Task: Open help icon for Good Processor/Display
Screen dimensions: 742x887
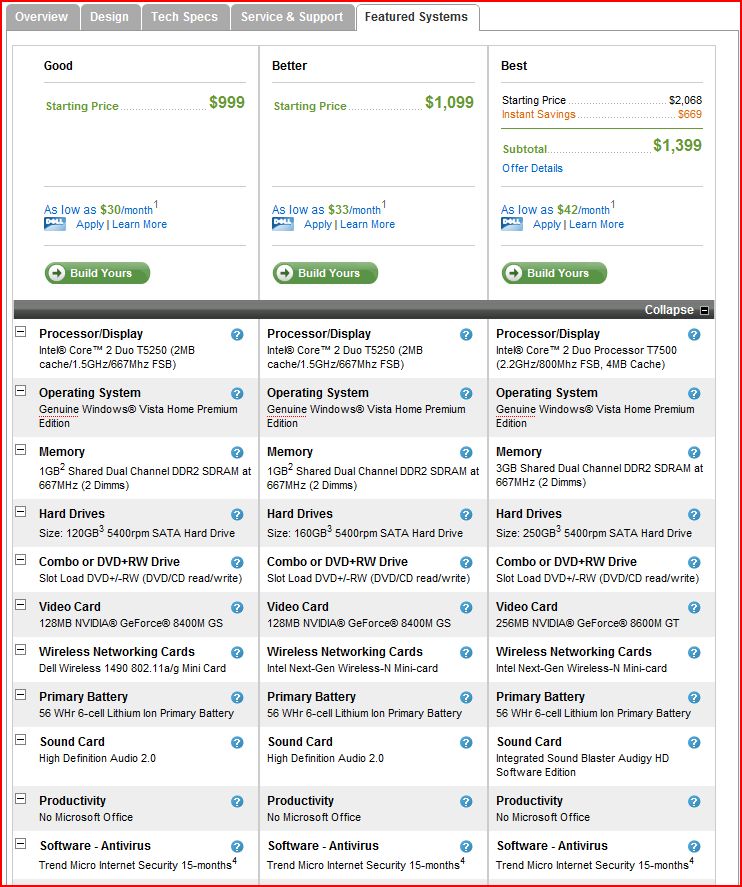Action: pos(237,334)
